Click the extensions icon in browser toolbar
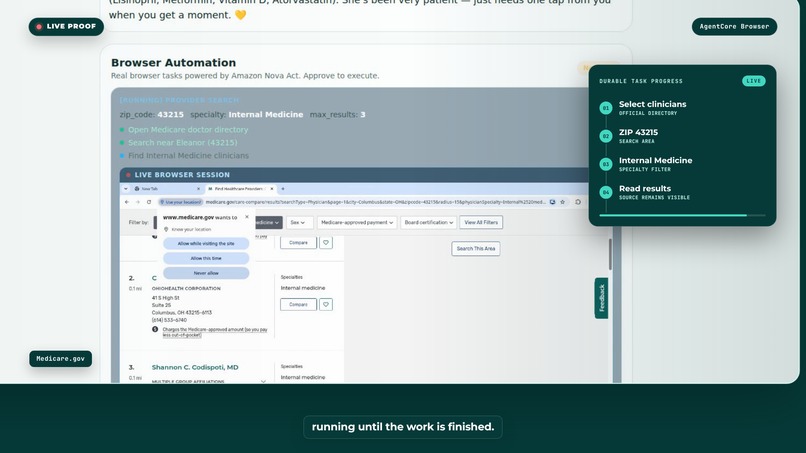Viewport: 806px width, 453px height. [578, 202]
